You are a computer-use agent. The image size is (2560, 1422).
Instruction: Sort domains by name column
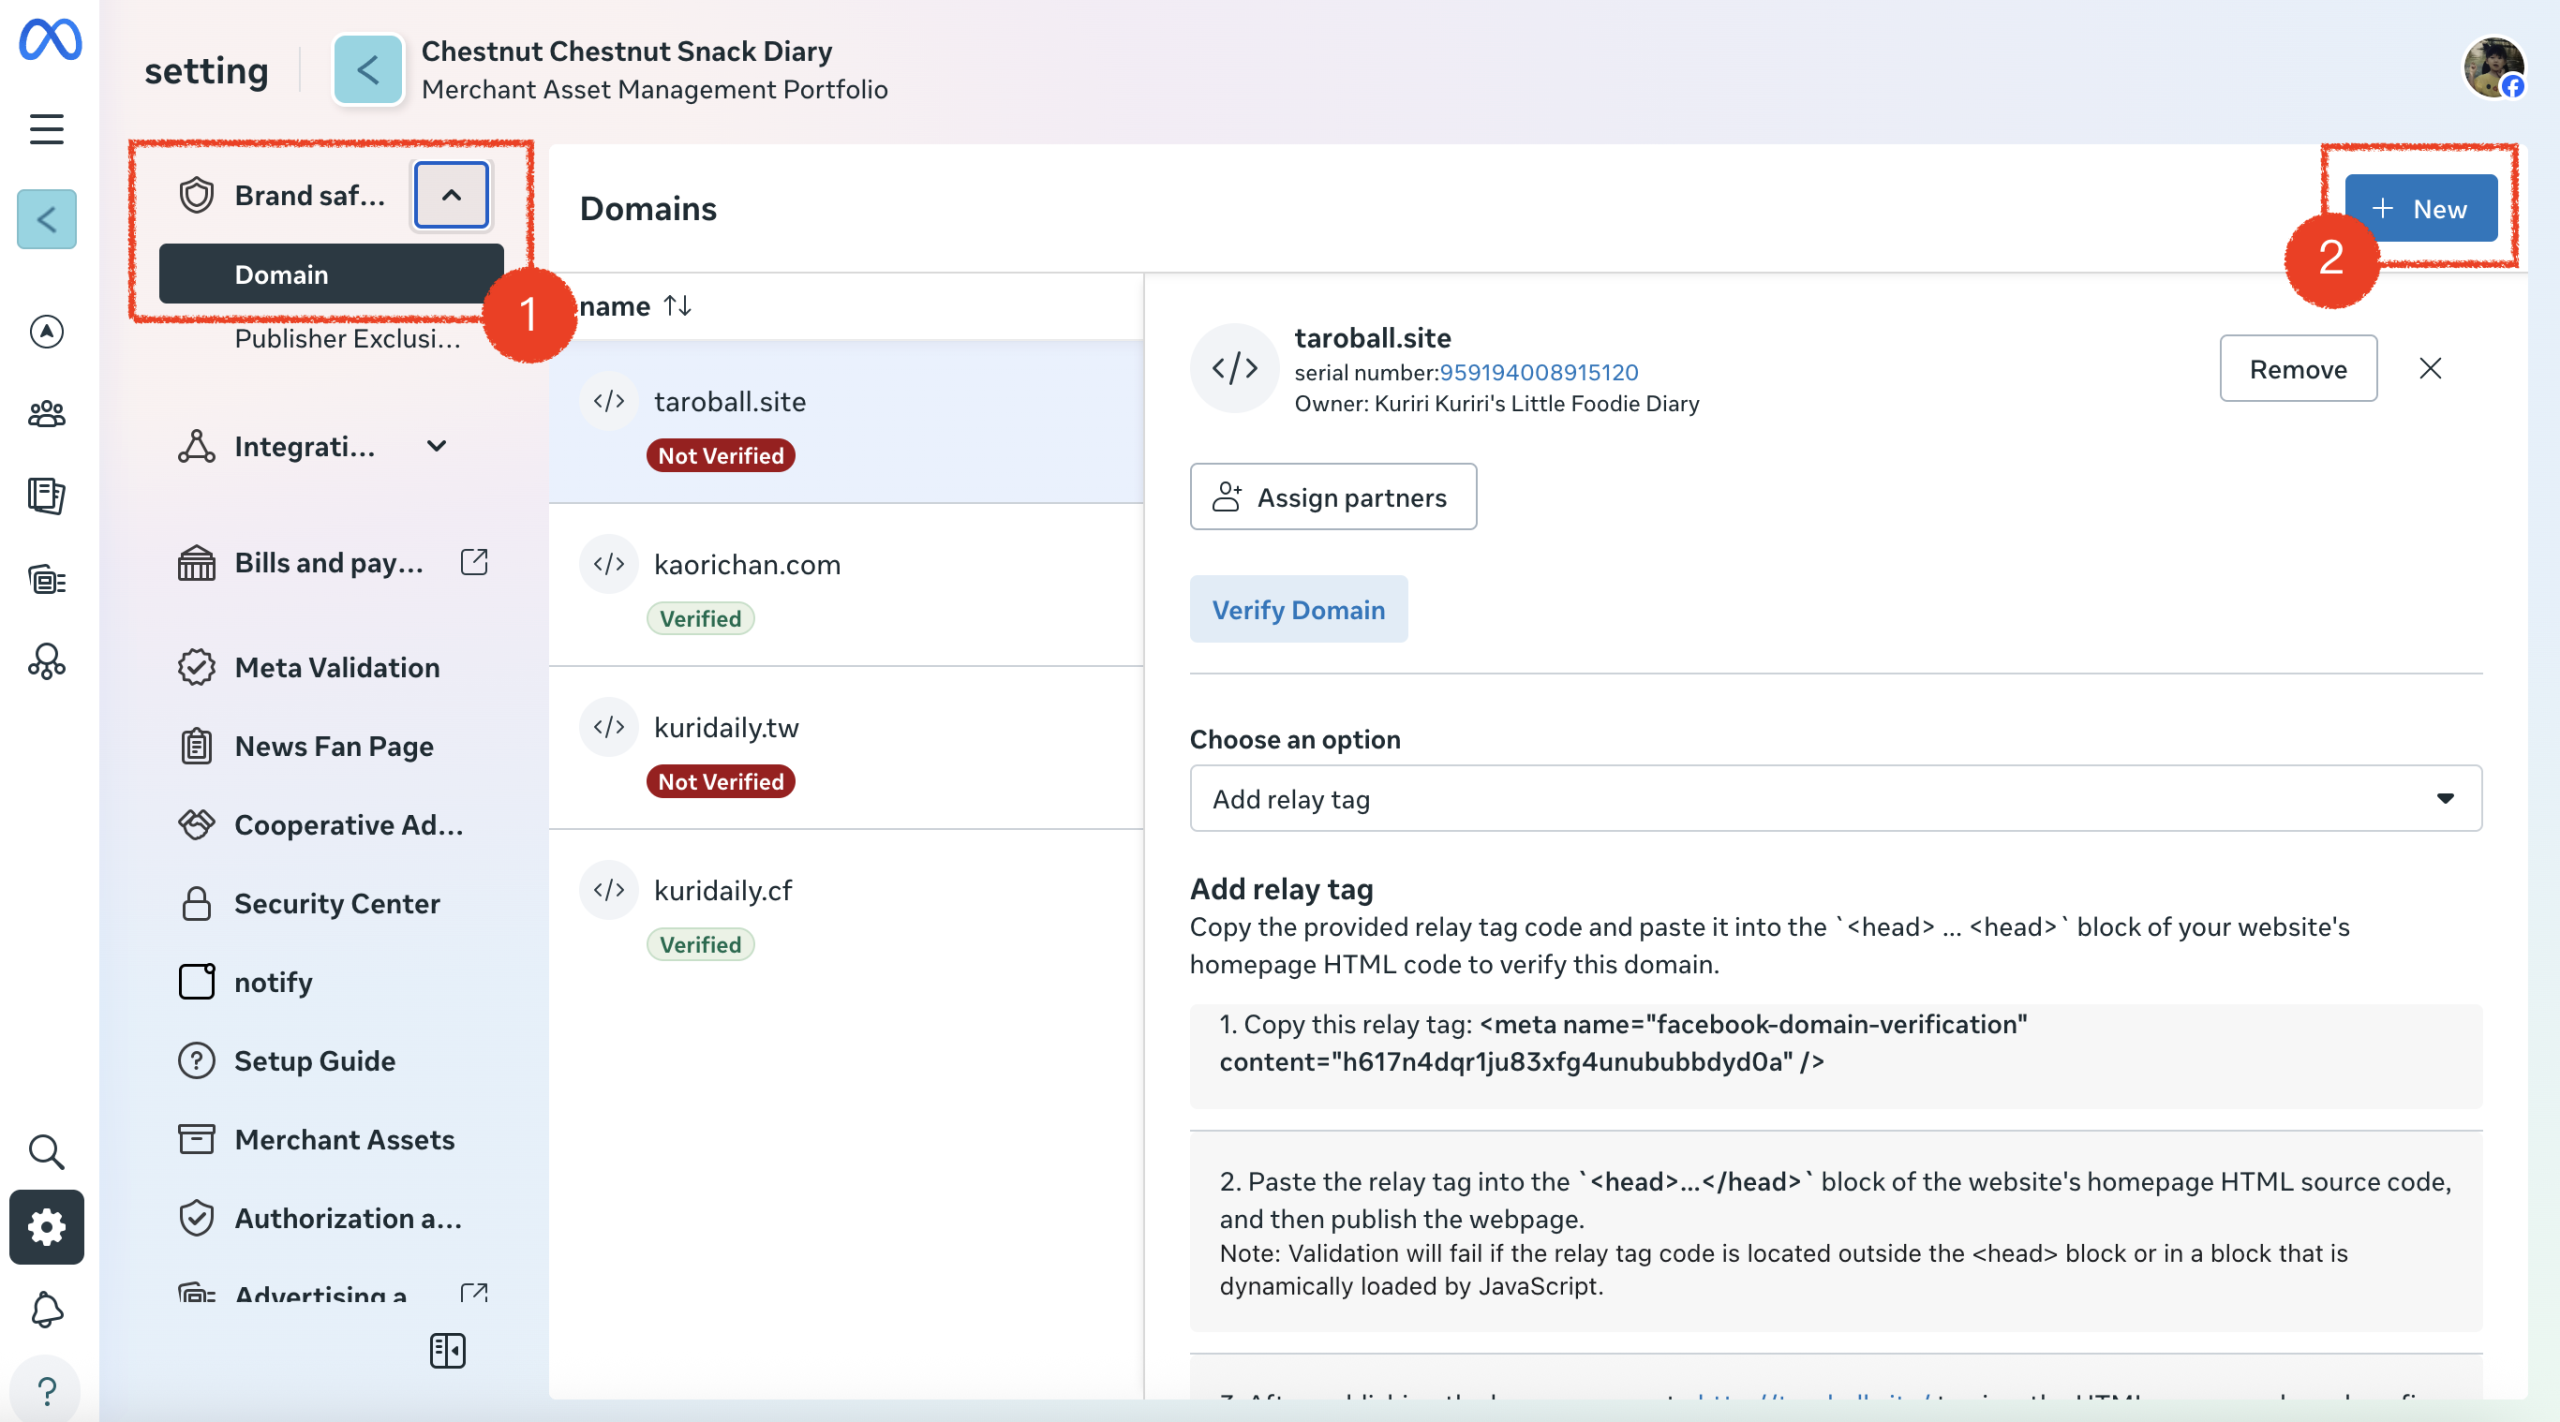pos(677,306)
